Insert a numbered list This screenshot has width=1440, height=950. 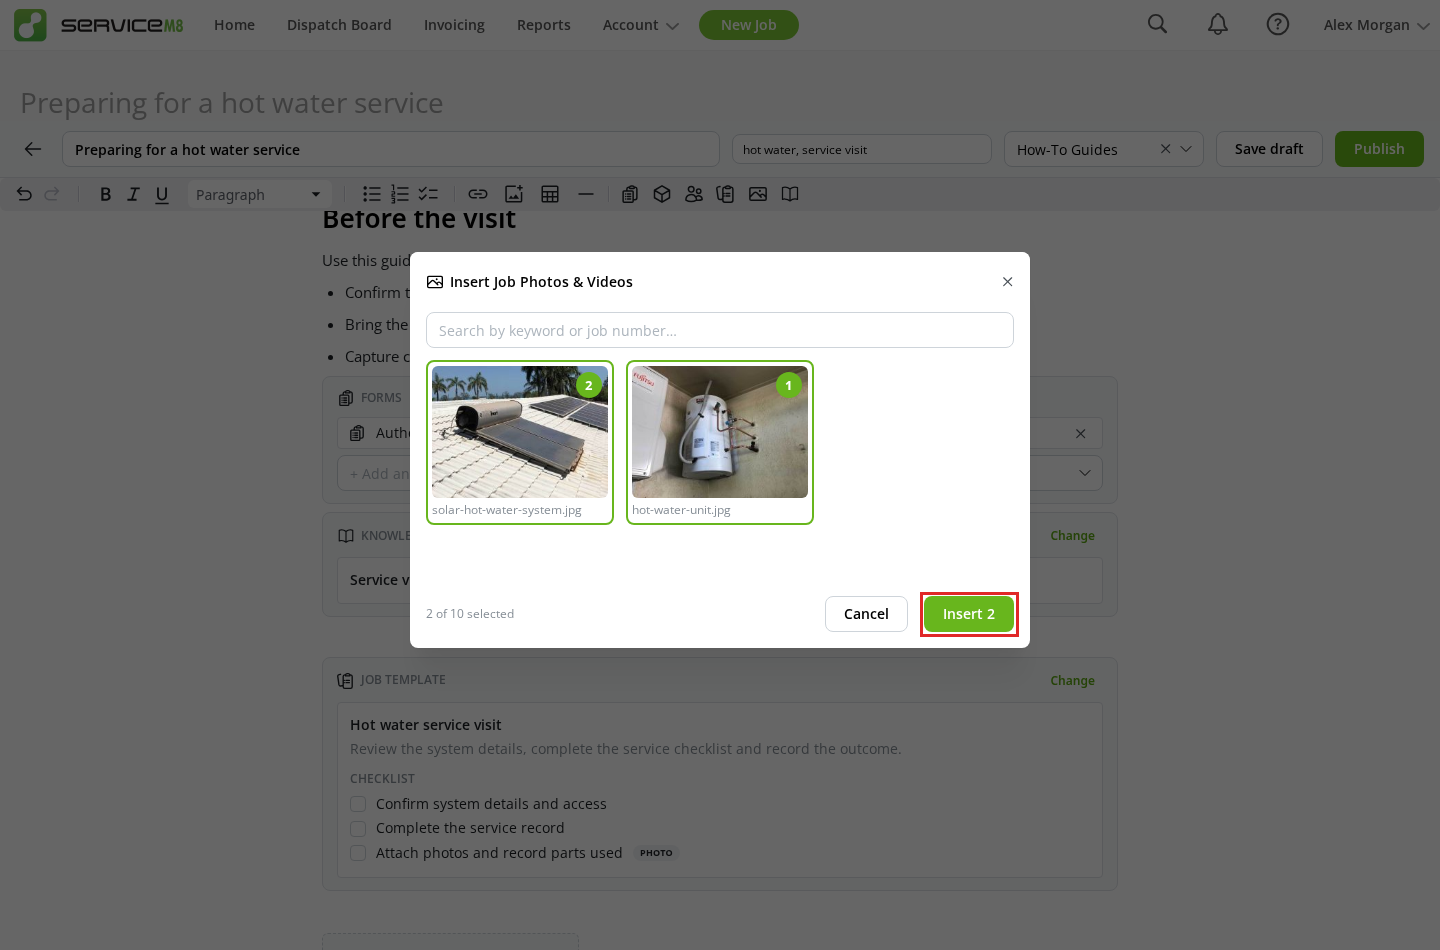(x=400, y=194)
